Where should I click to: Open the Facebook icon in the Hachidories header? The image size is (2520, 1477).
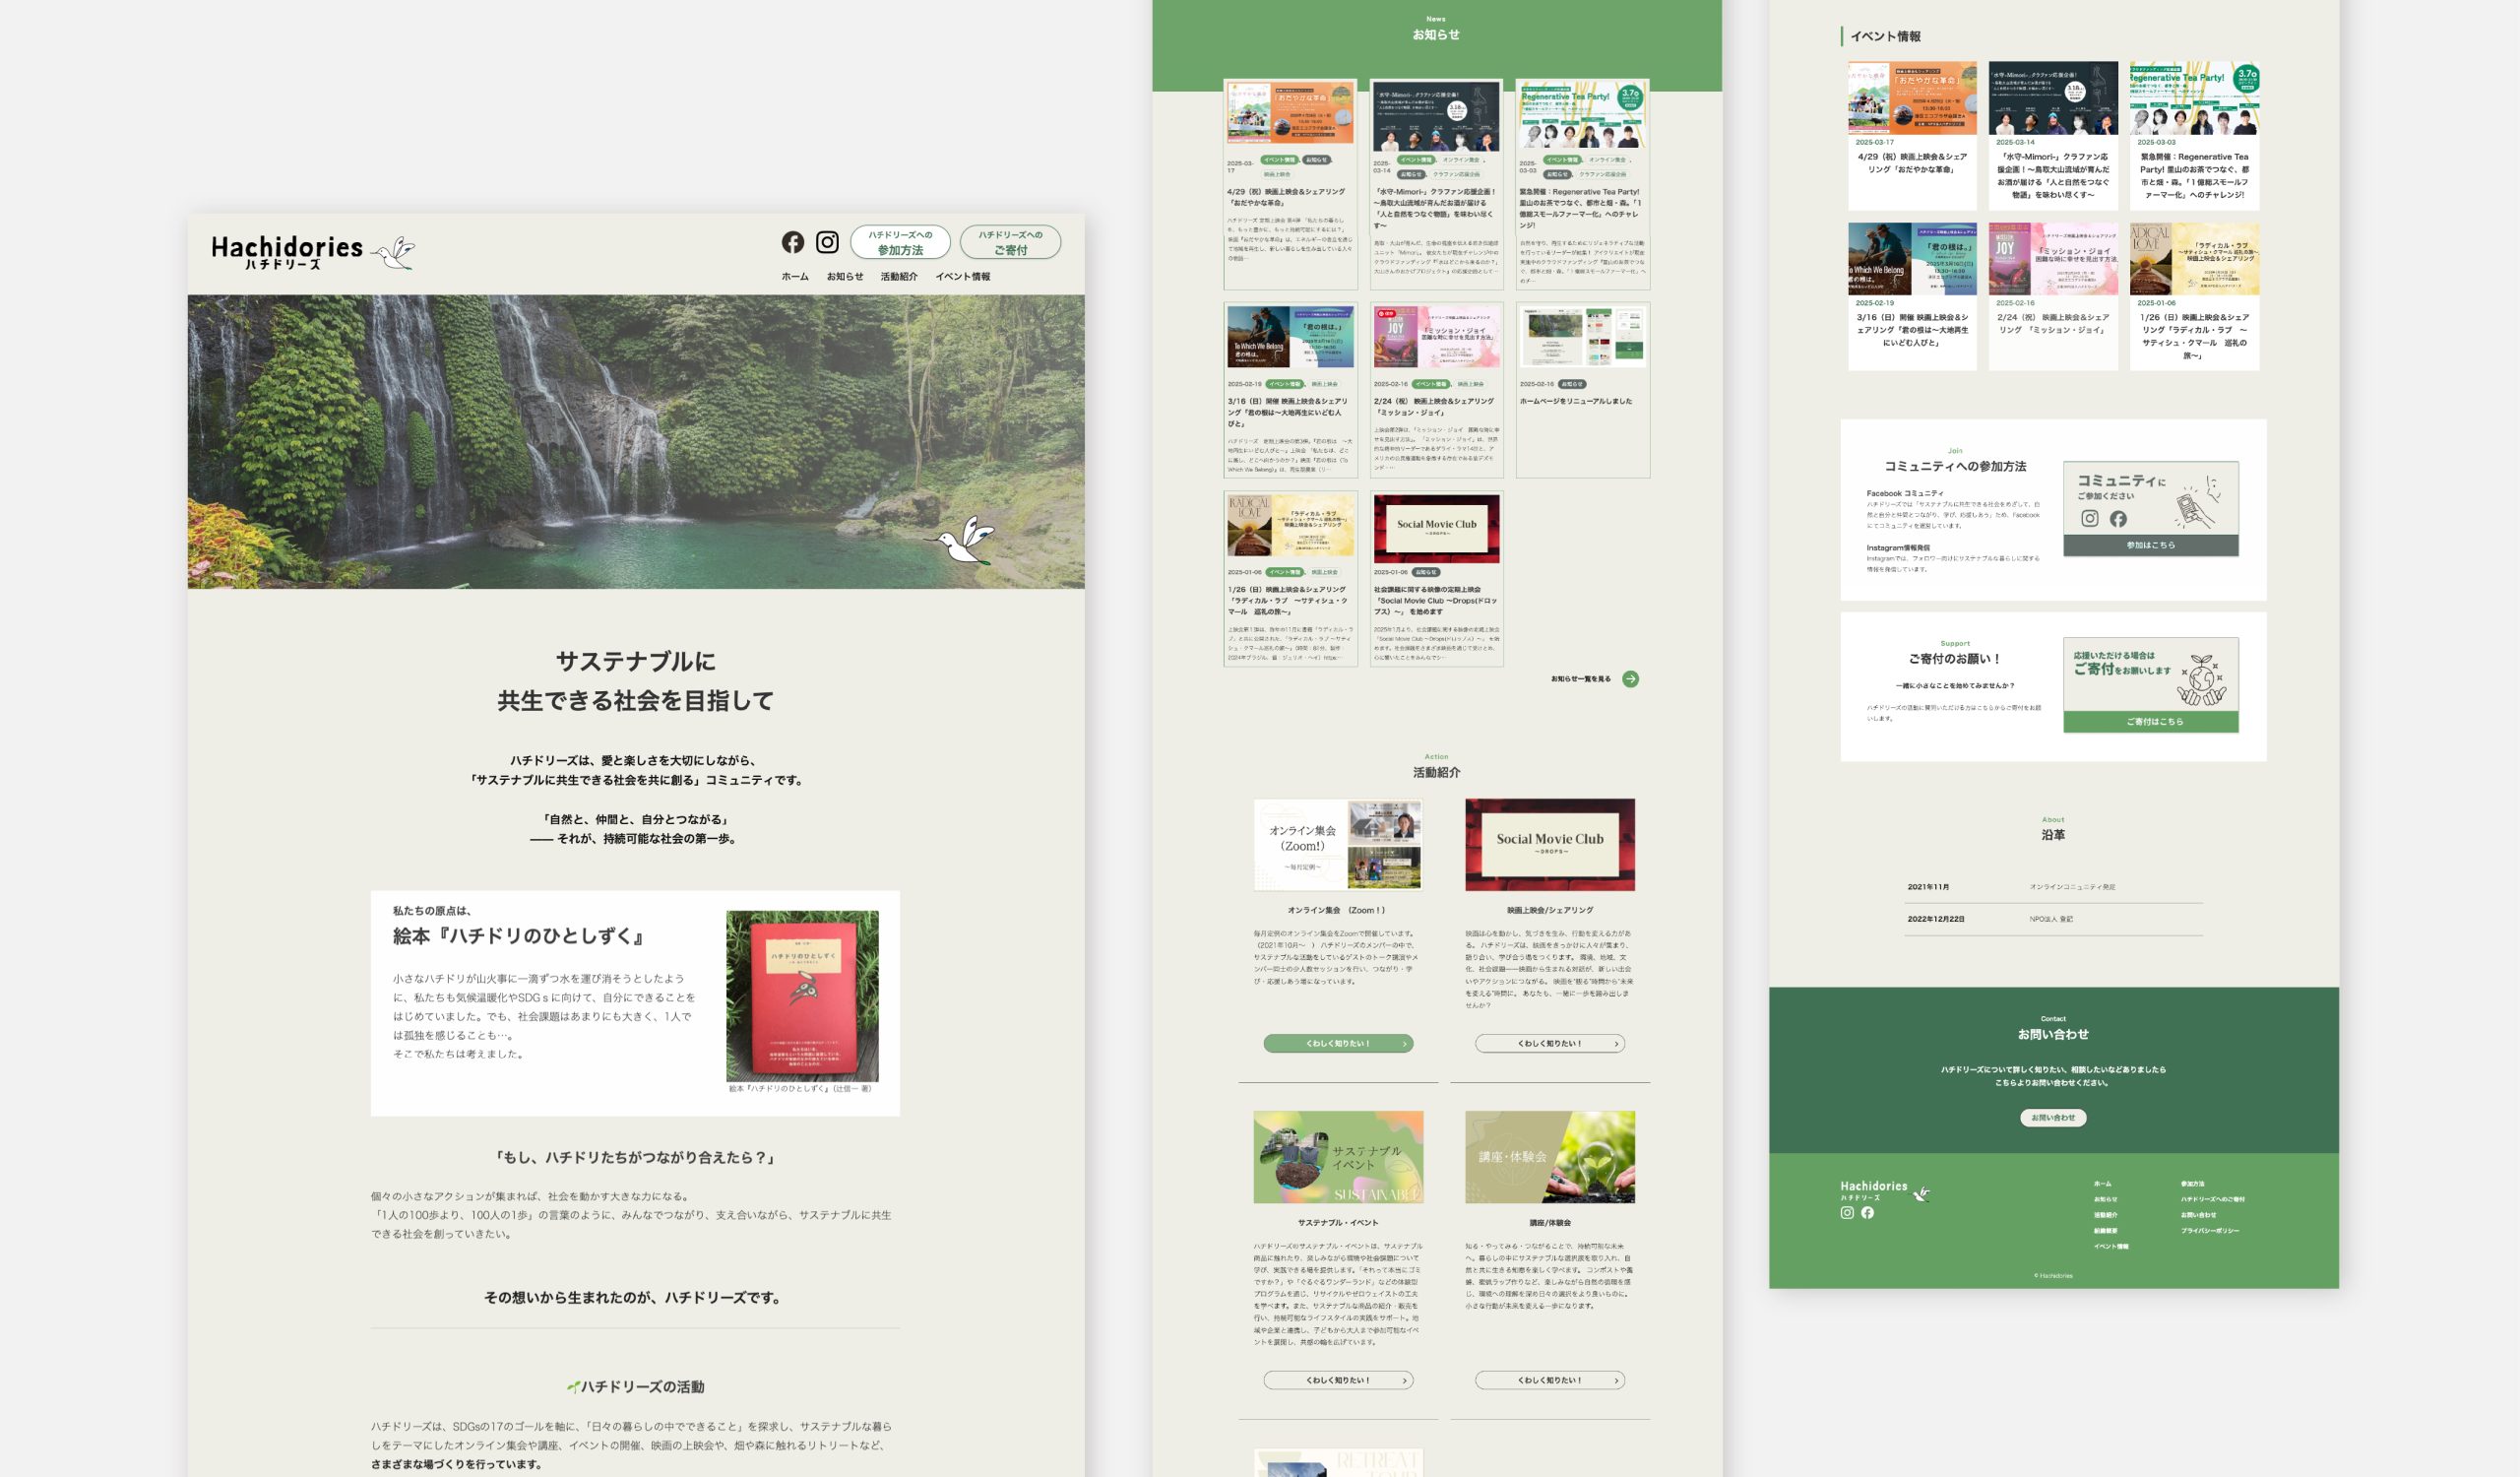[793, 242]
